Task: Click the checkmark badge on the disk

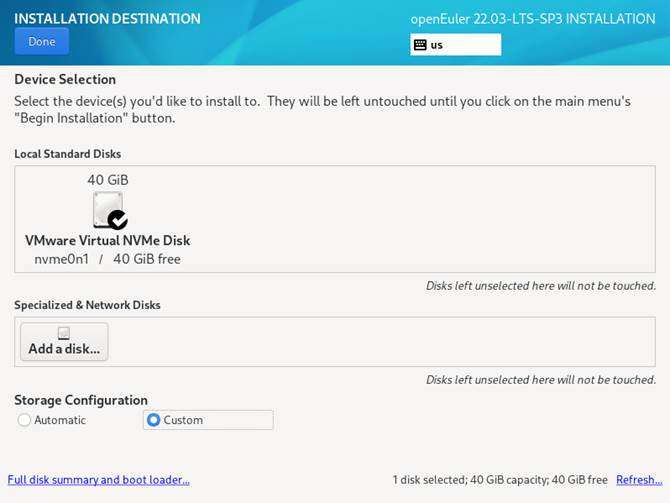Action: click(x=118, y=219)
